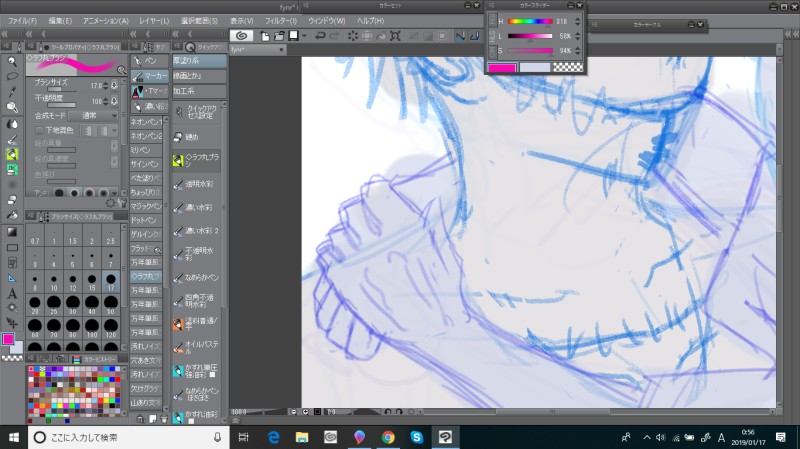This screenshot has height=449, width=800.
Task: Click magnifier on brush stroke preview
Action: coord(121,70)
